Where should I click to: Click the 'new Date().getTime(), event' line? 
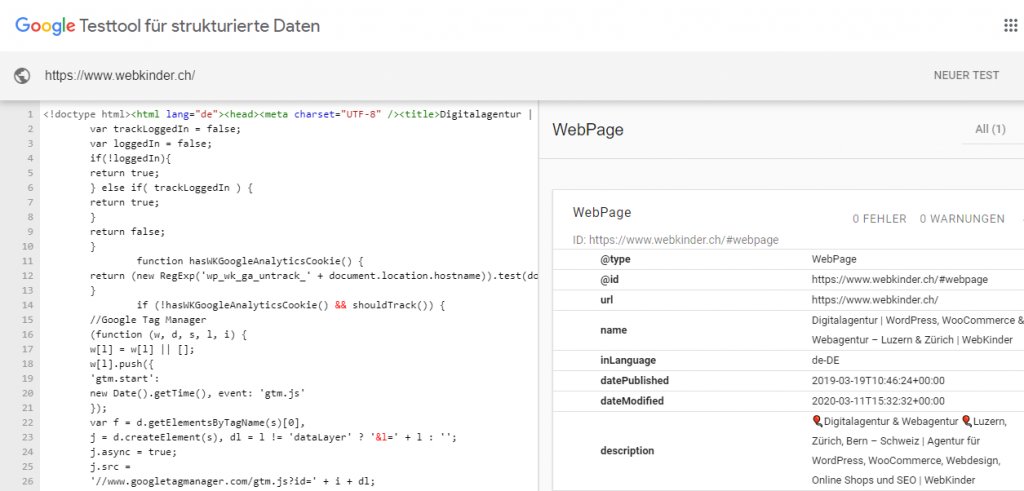pos(198,394)
